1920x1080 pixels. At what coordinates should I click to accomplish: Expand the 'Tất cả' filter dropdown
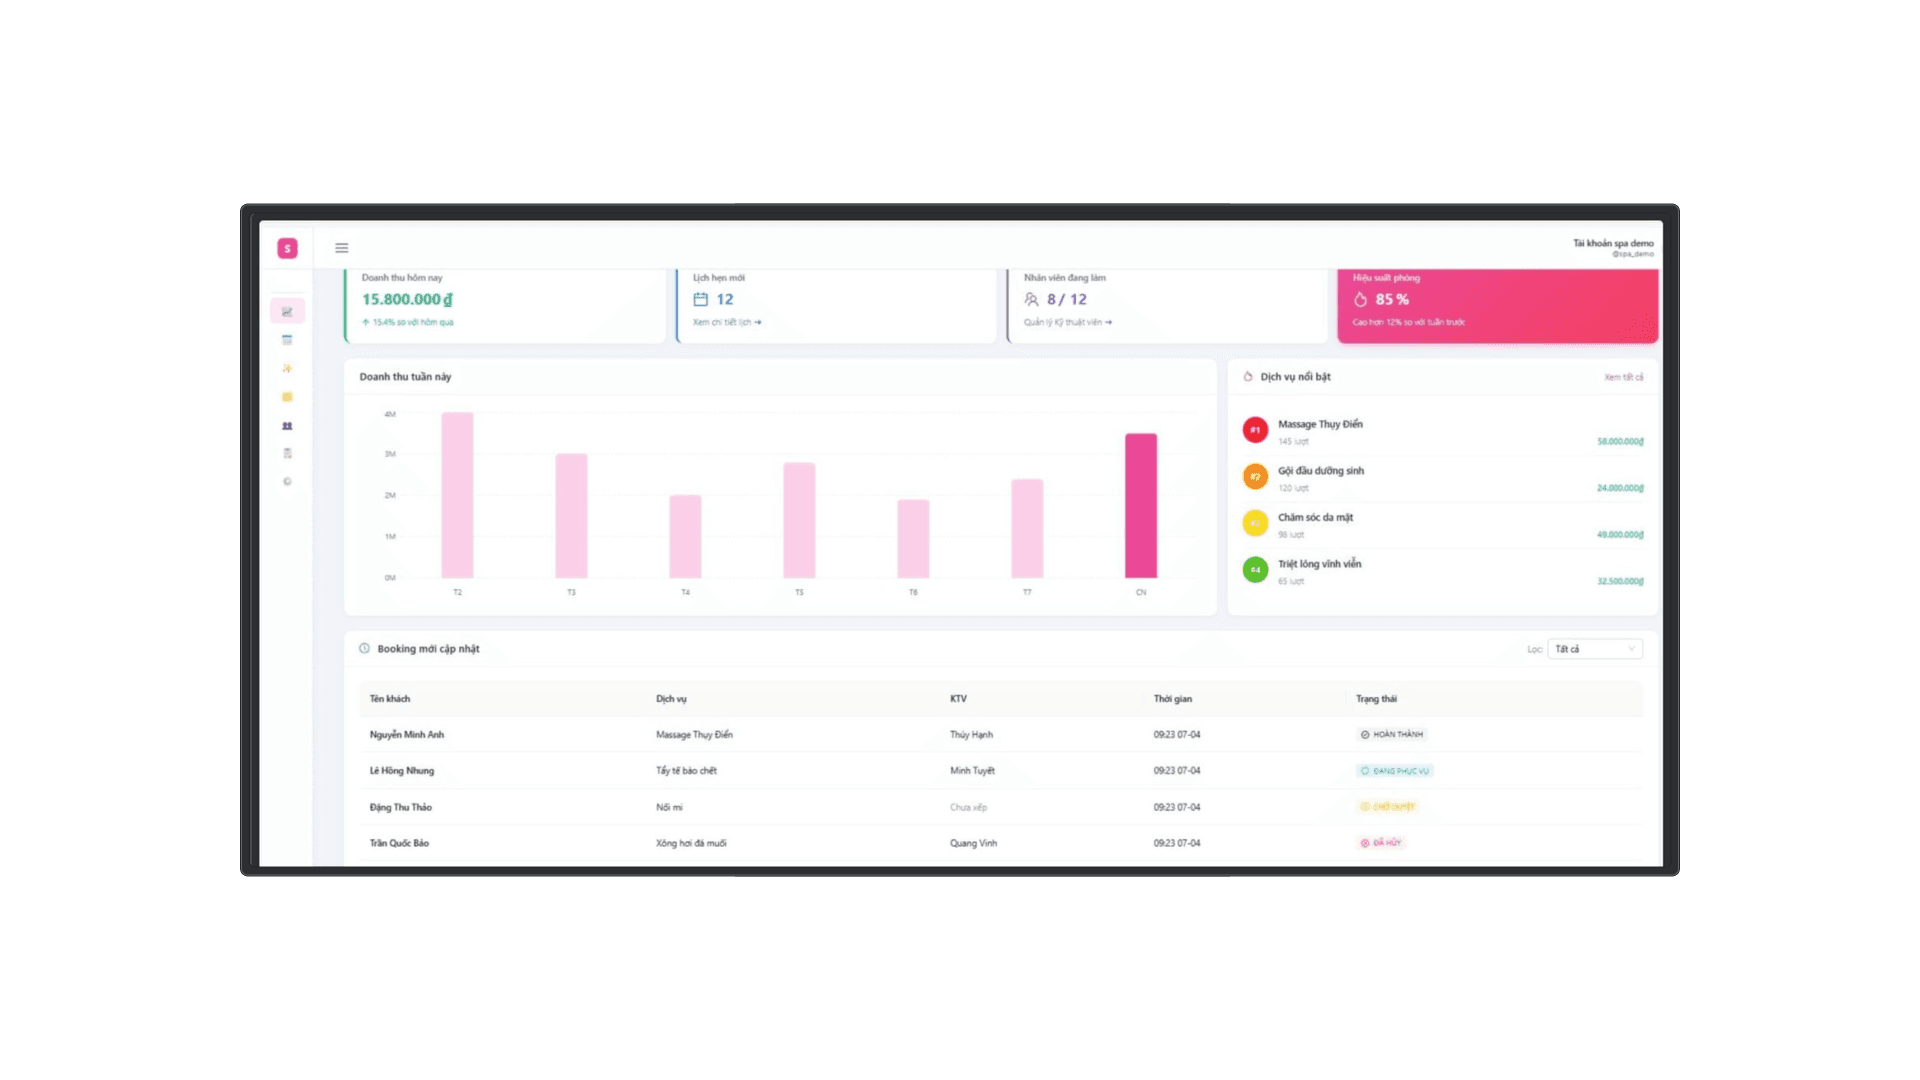point(1594,649)
